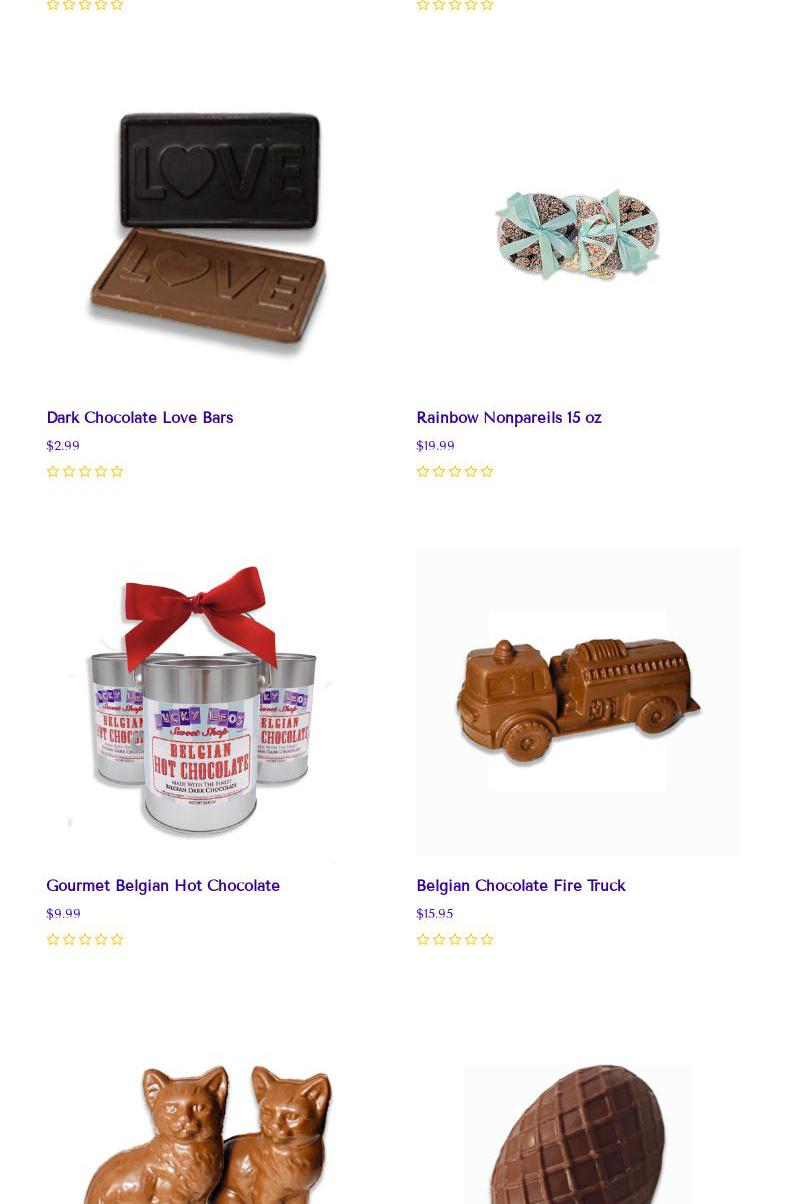Viewport: 785px width, 1204px height.
Task: Open the Belgian Chocolate Fire Truck link
Action: point(521,886)
